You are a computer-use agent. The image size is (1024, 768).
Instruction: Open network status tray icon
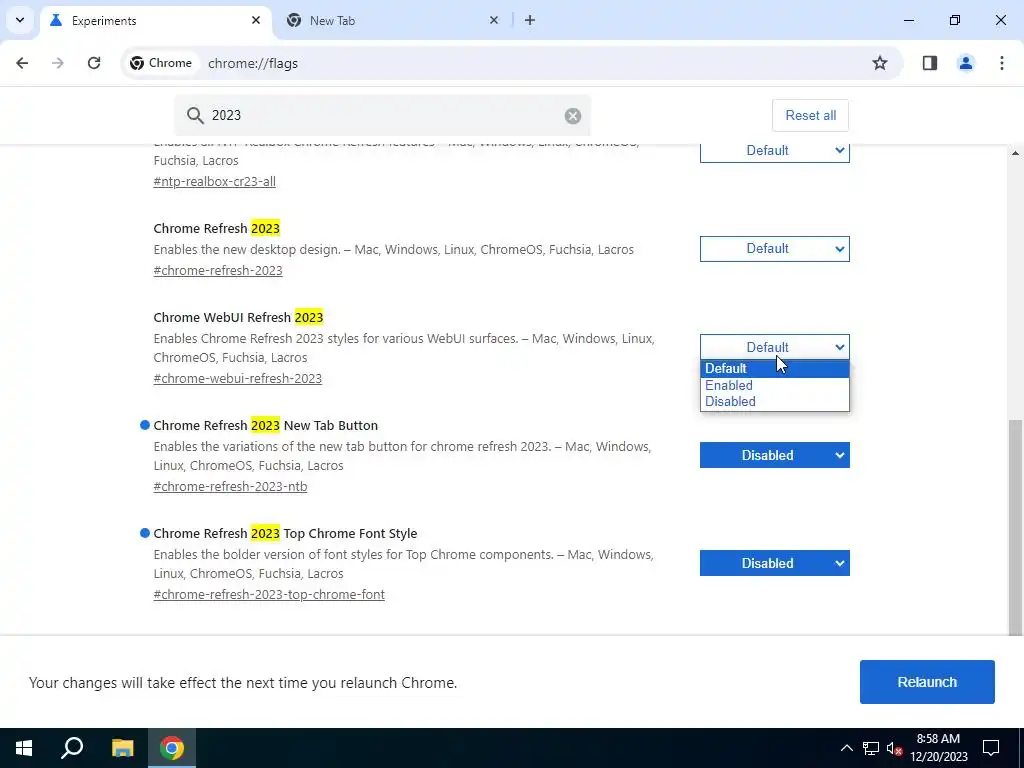click(x=871, y=748)
